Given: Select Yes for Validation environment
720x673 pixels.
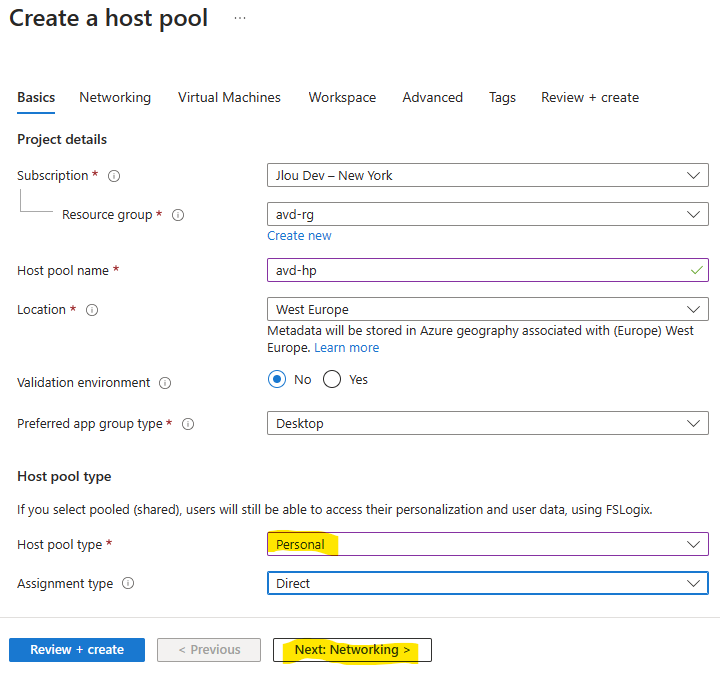Looking at the screenshot, I should (x=332, y=379).
